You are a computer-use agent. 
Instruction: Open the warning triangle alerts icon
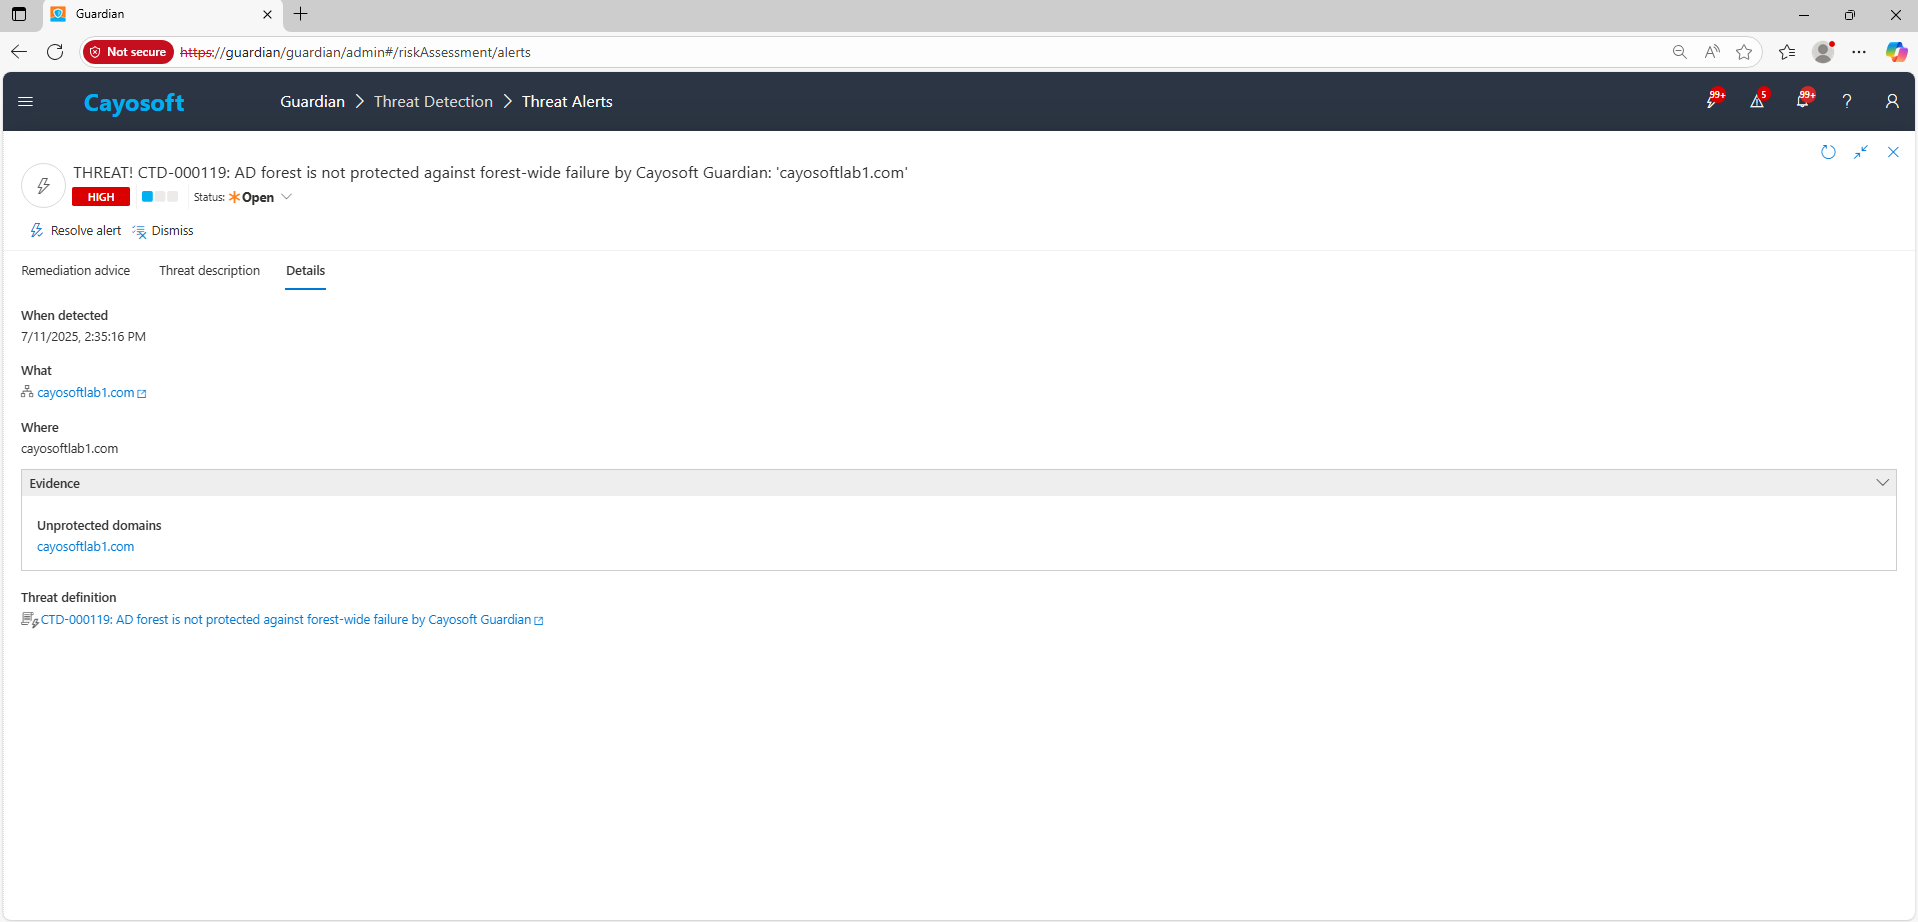tap(1757, 101)
